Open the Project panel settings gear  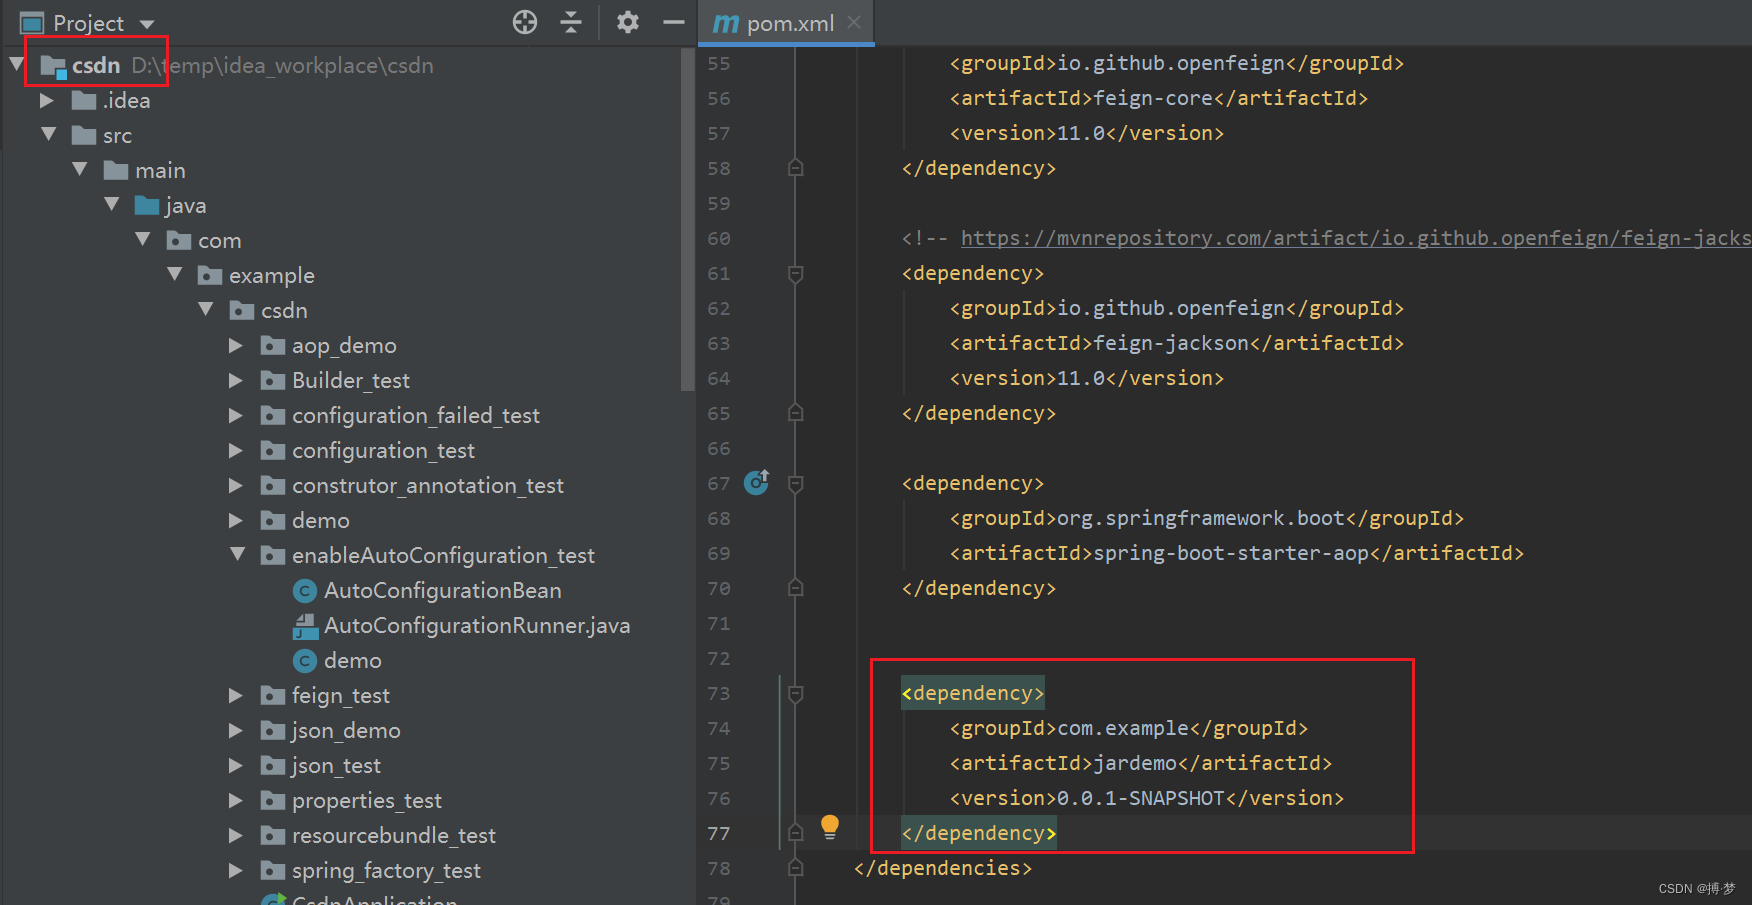(628, 22)
